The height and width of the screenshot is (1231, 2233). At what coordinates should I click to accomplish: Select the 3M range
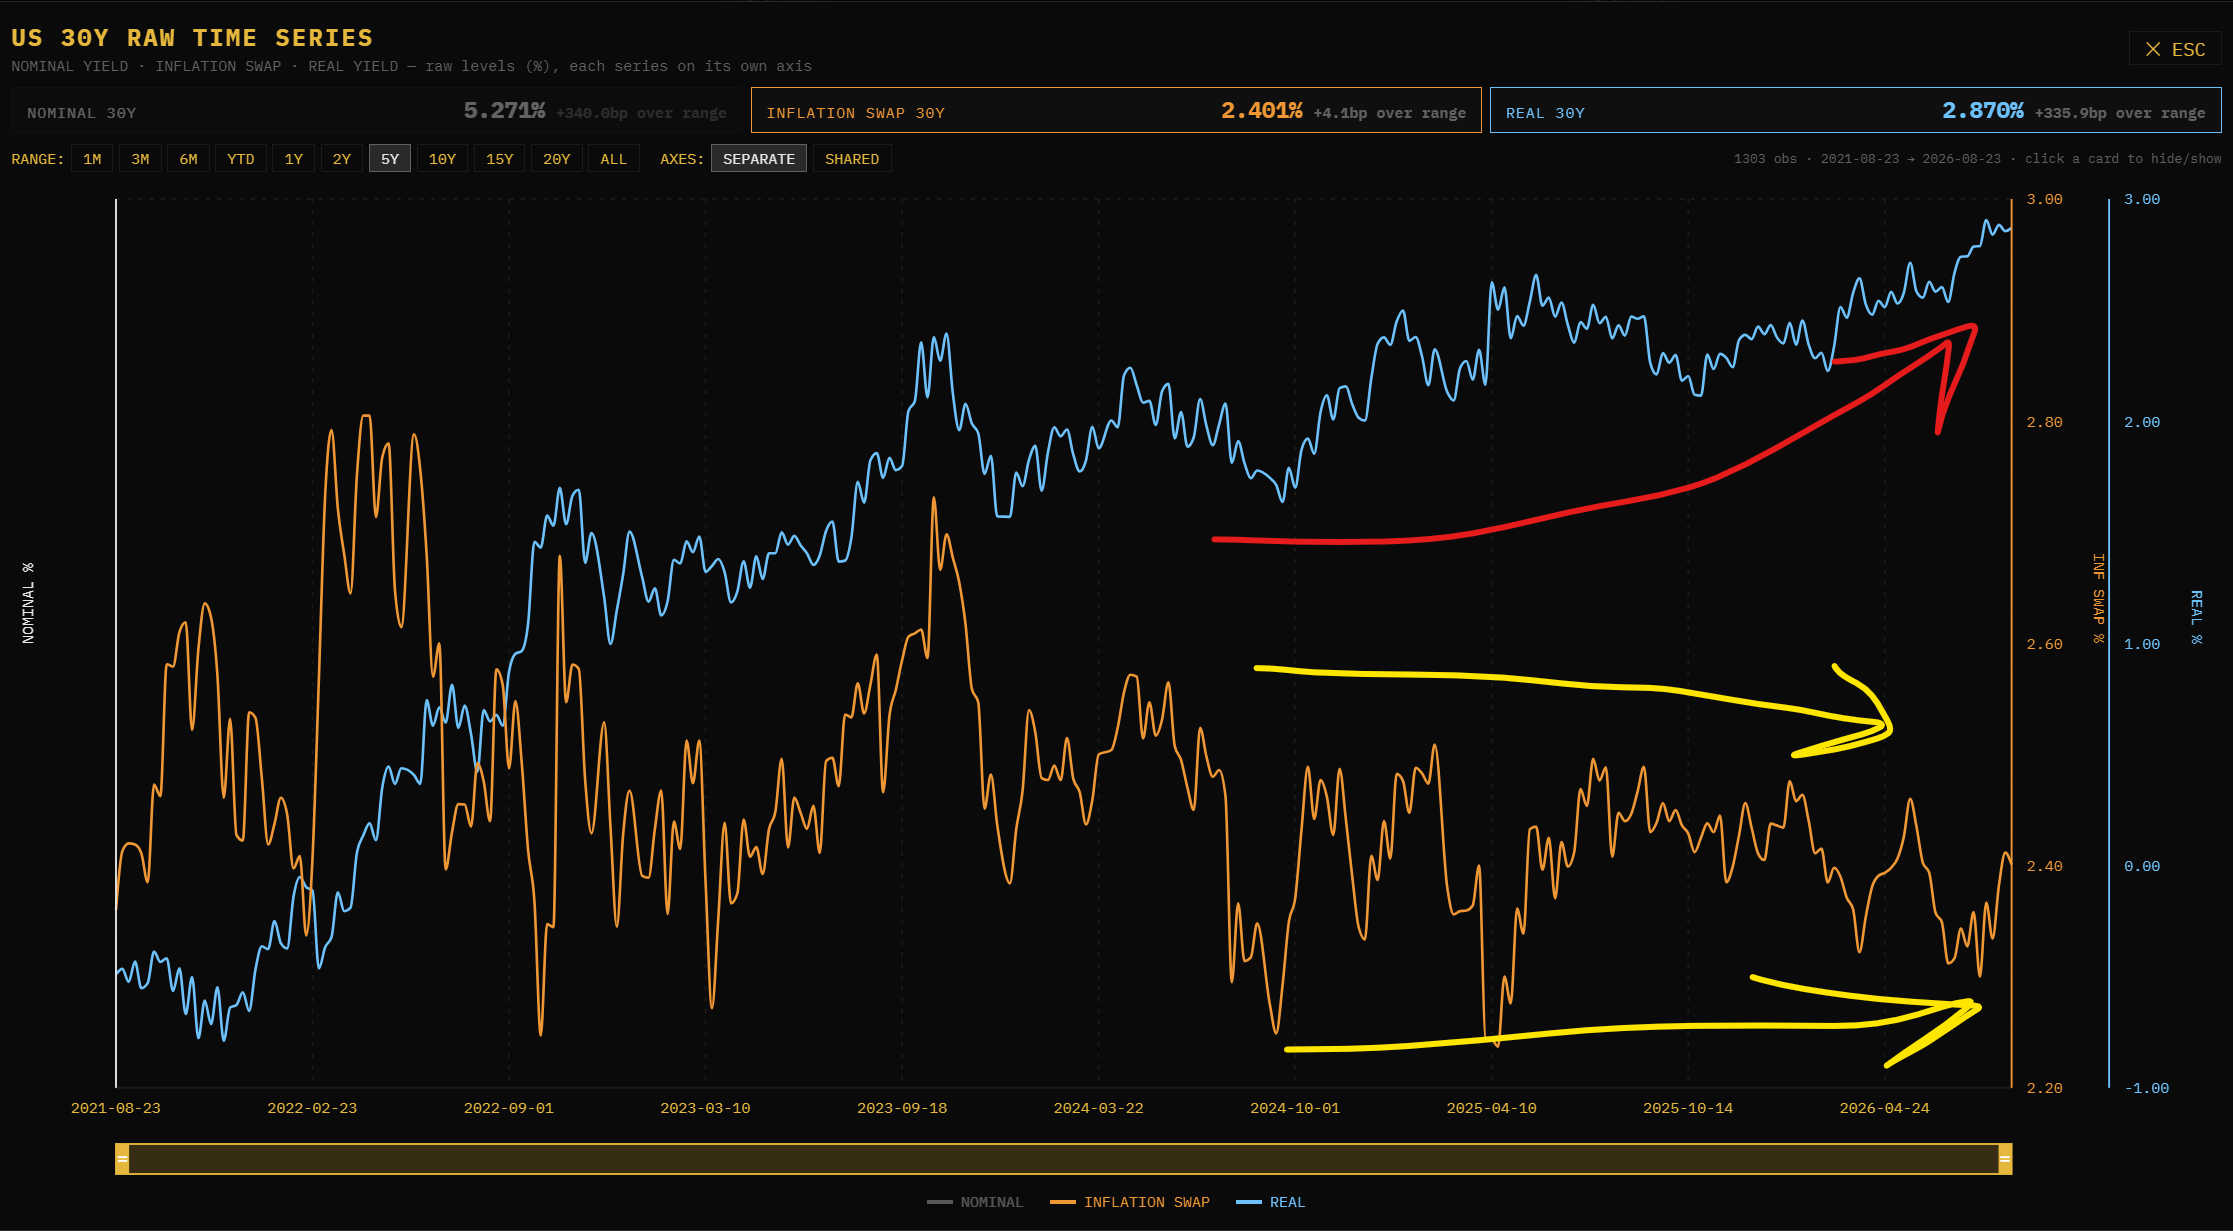click(x=140, y=159)
